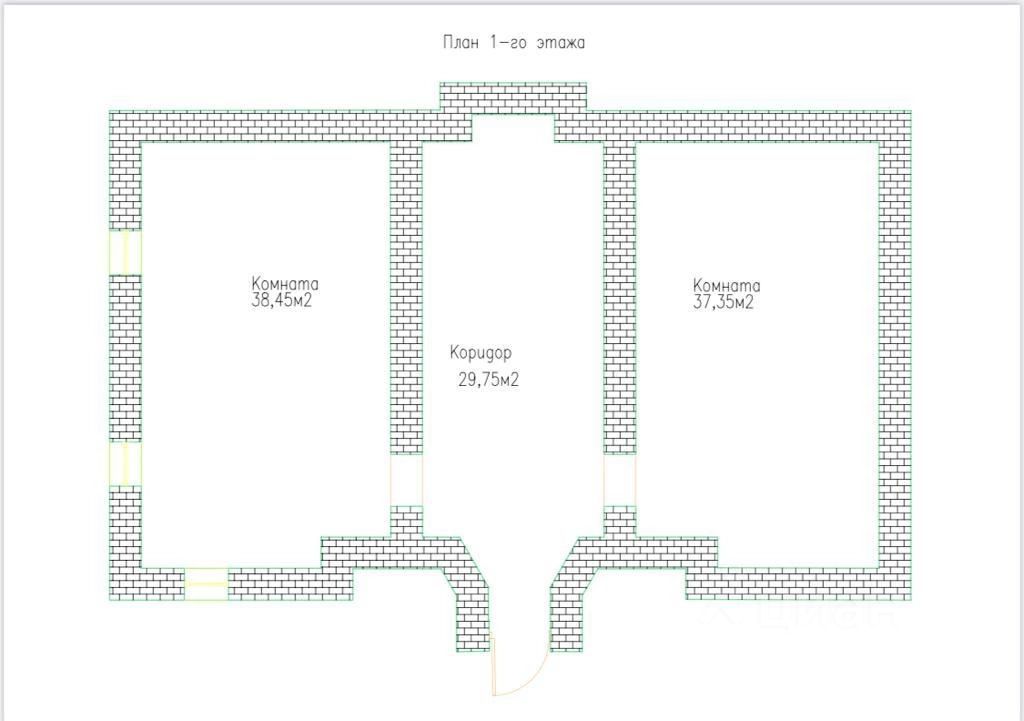Click the 37,35м2 area value
This screenshot has width=1024, height=721.
coord(723,302)
